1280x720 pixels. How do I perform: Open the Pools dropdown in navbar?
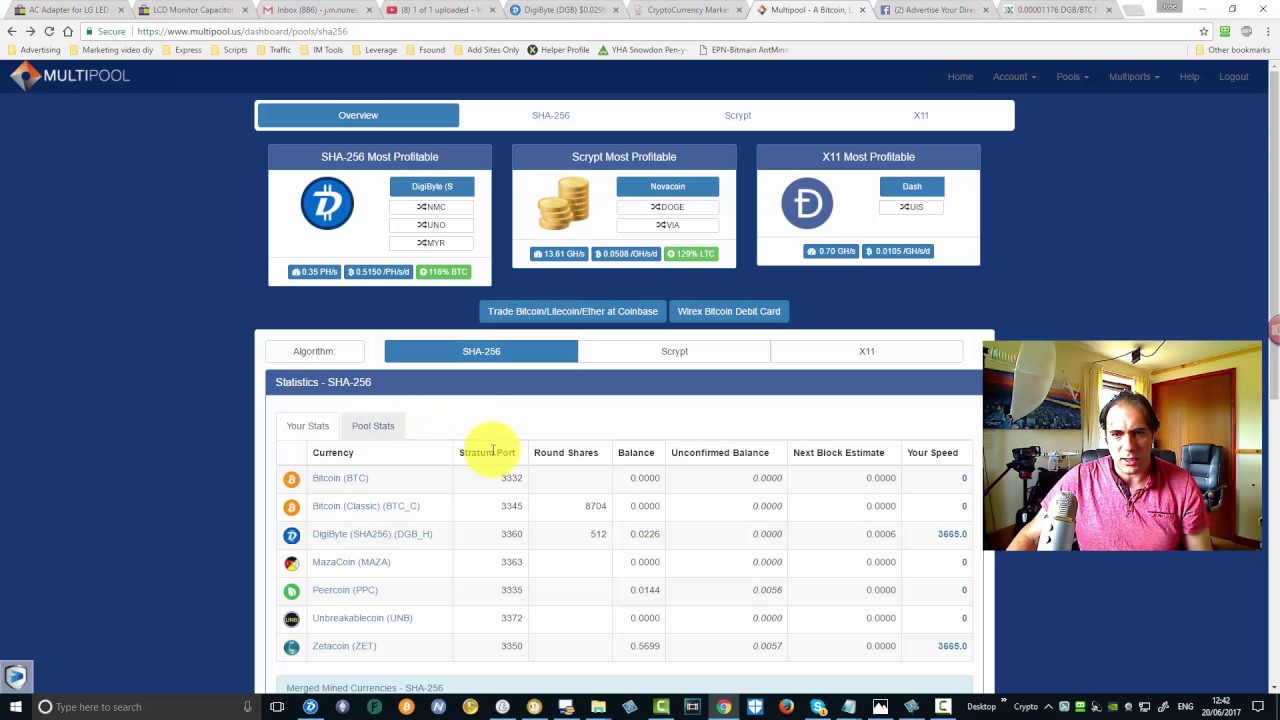tap(1072, 77)
